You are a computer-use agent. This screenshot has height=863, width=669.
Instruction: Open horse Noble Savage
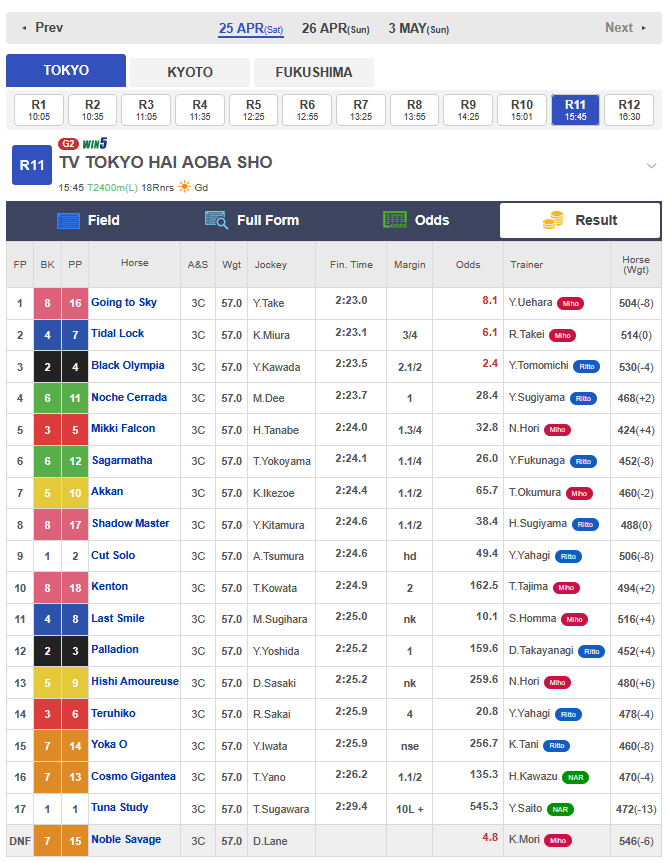pyautogui.click(x=126, y=839)
